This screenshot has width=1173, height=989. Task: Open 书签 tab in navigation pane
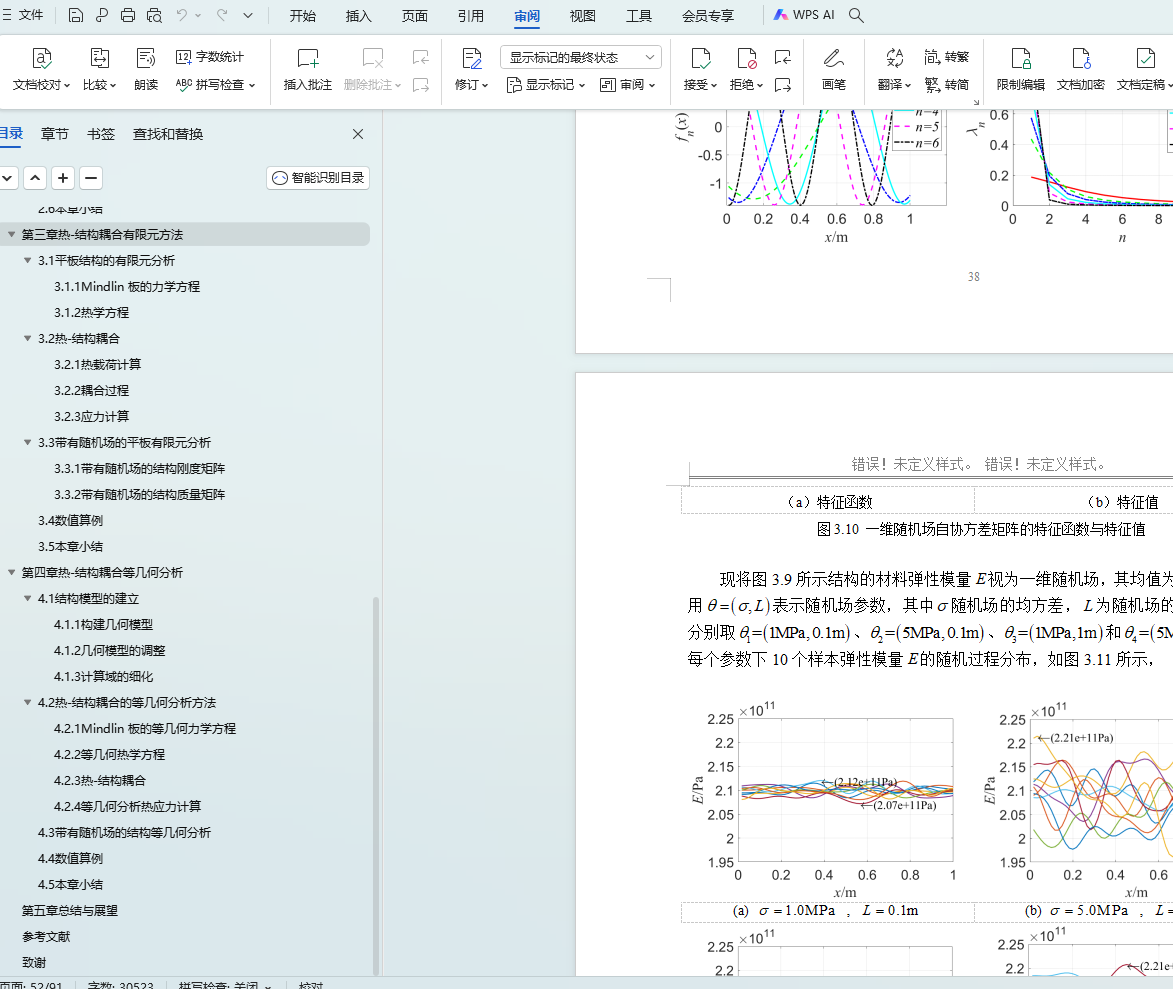coord(101,134)
